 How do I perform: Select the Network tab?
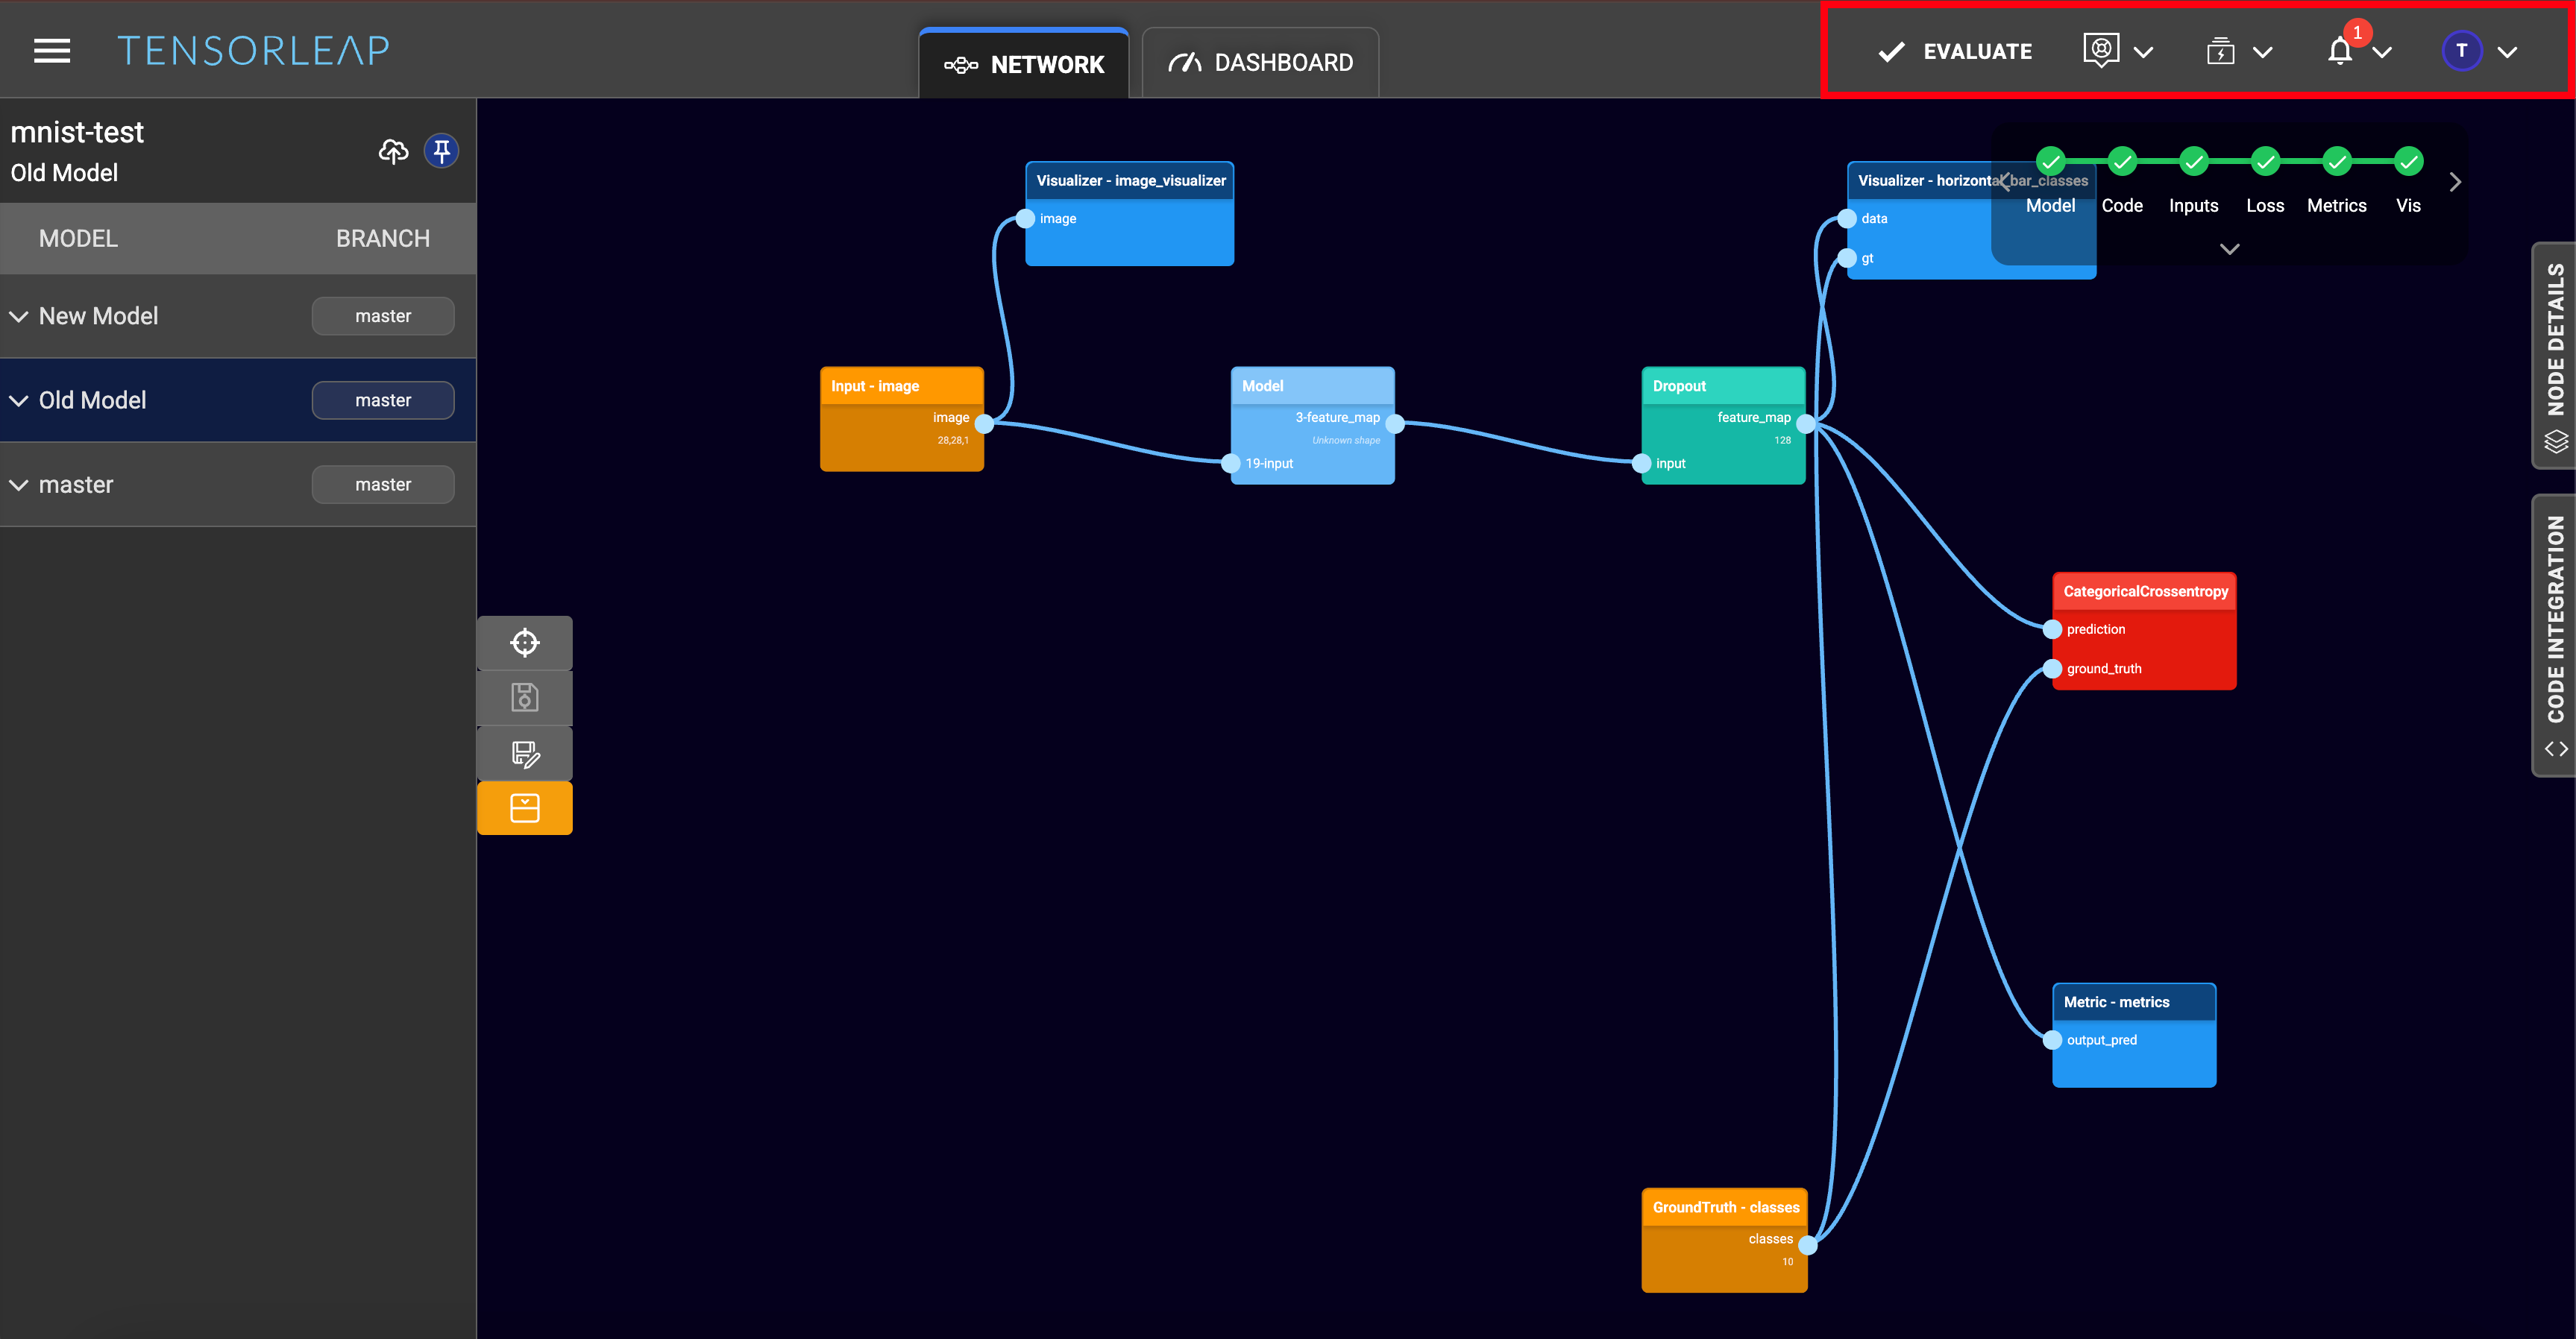1024,64
